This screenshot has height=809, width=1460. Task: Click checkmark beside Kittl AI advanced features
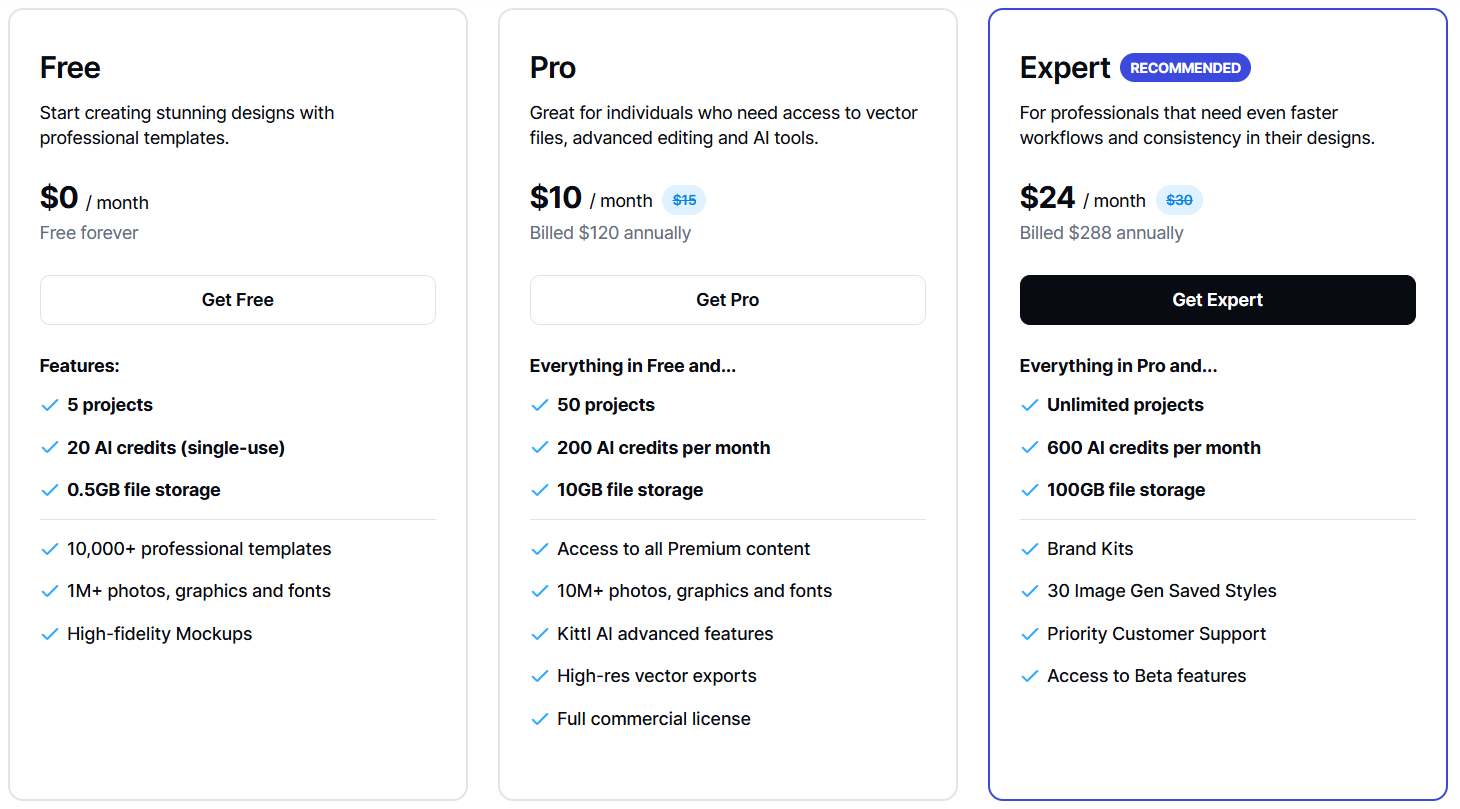[x=539, y=634]
